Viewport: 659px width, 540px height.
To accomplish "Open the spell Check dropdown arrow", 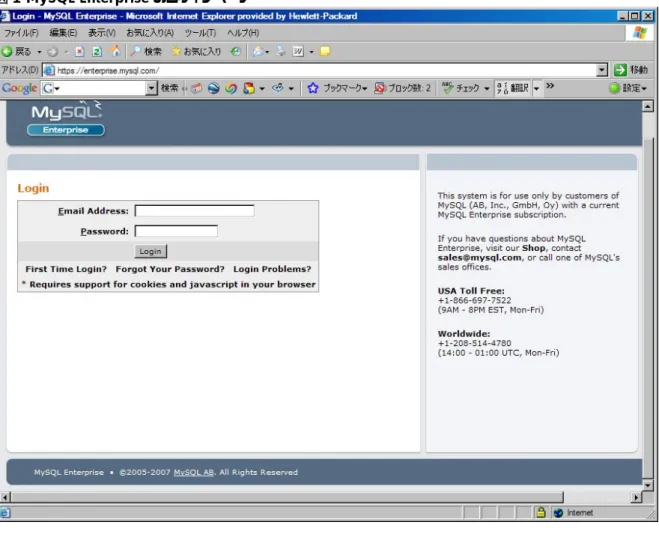I will (x=487, y=89).
